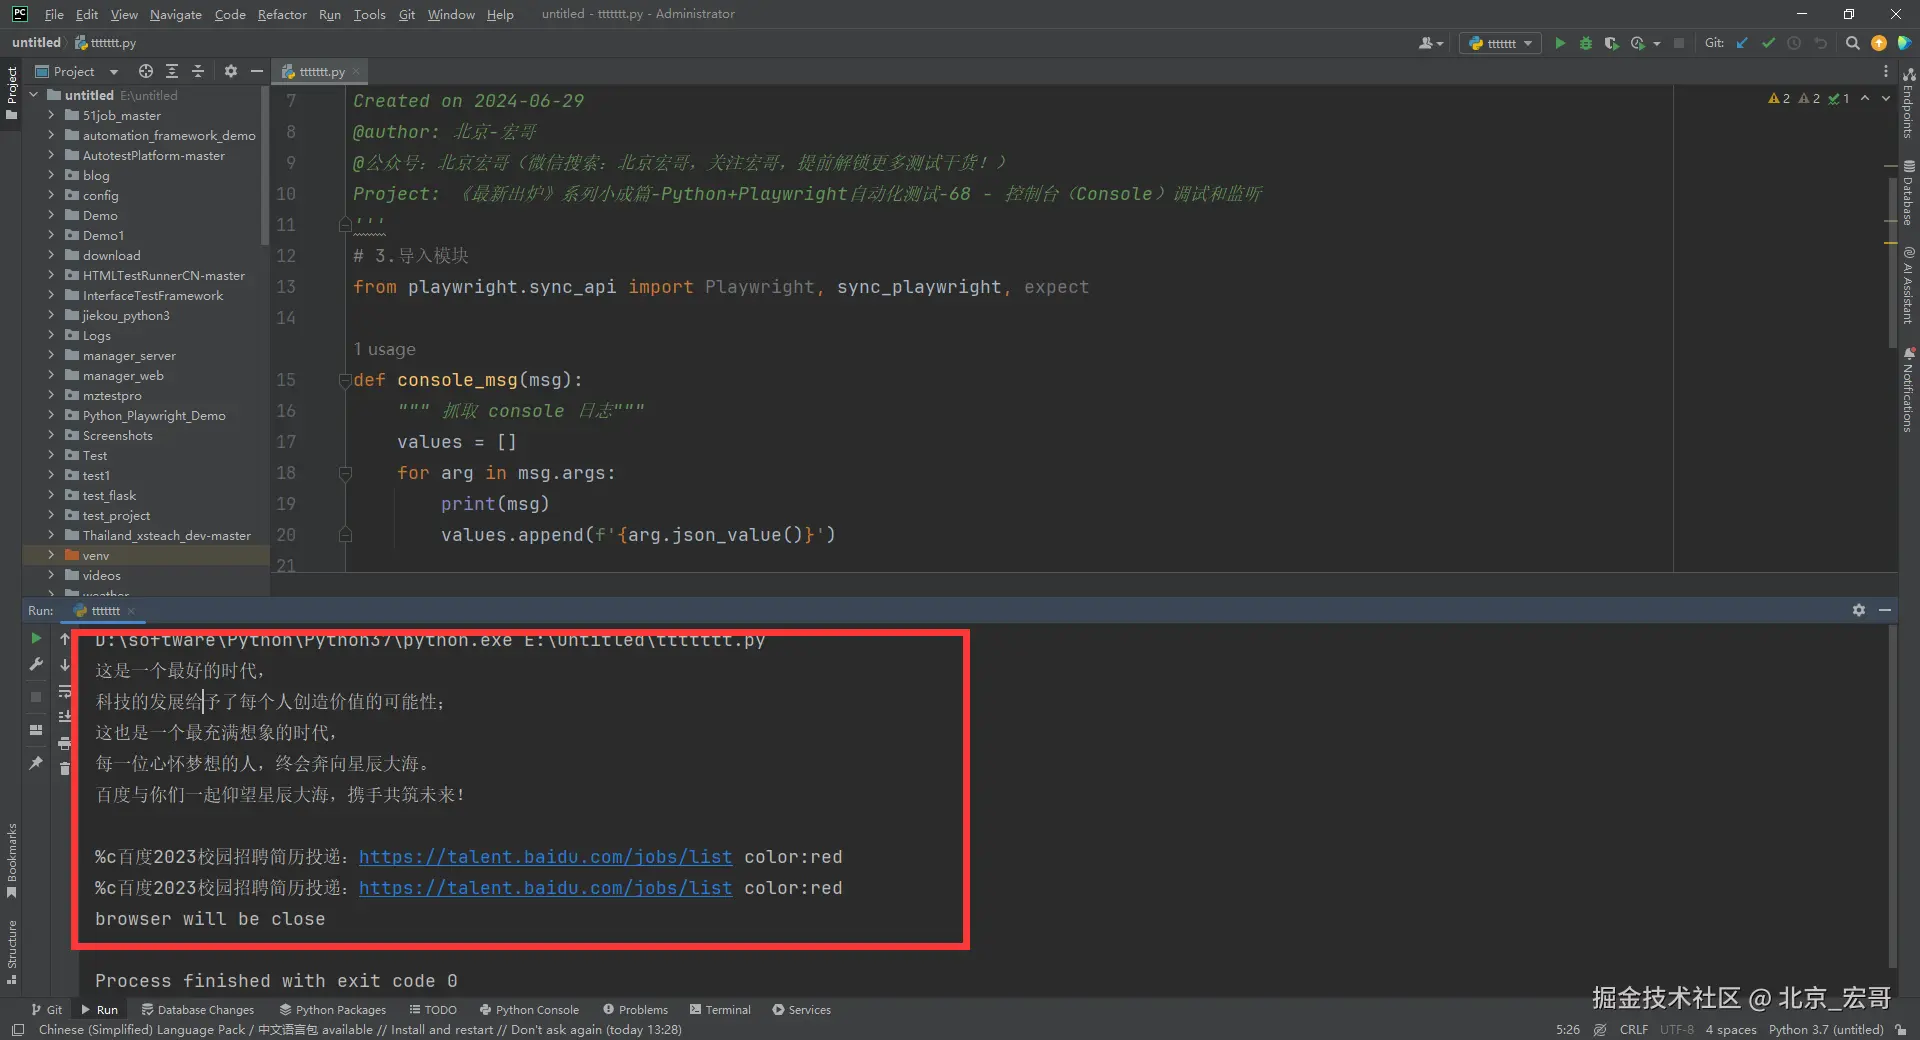Image resolution: width=1920 pixels, height=1040 pixels.
Task: Open Git history with the clock icon
Action: click(1794, 43)
